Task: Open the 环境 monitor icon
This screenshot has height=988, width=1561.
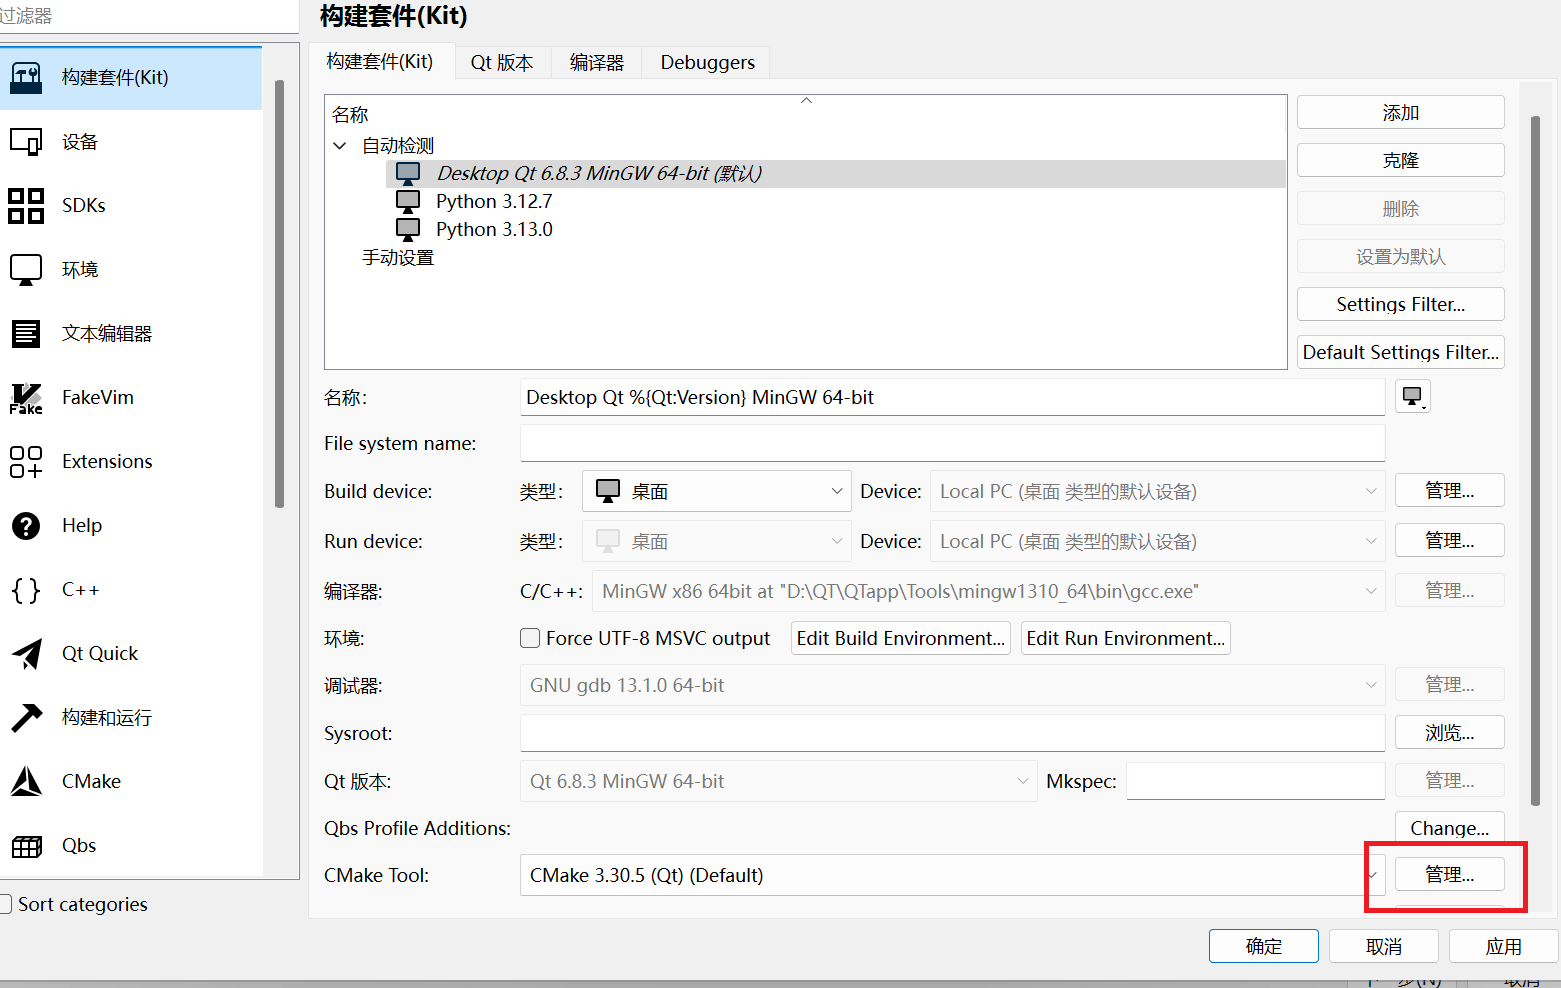Action: pos(26,270)
